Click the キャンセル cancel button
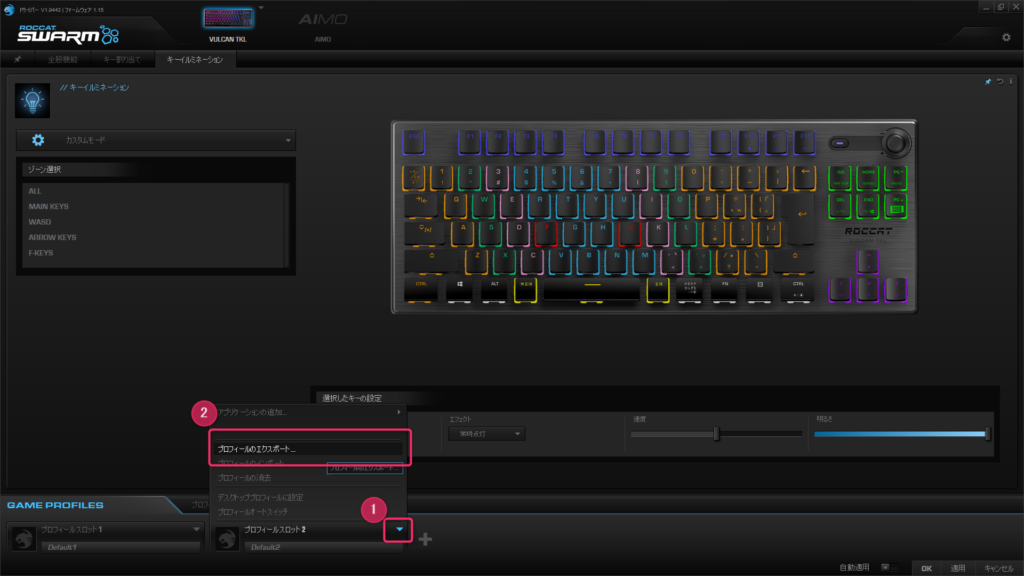 pos(999,568)
